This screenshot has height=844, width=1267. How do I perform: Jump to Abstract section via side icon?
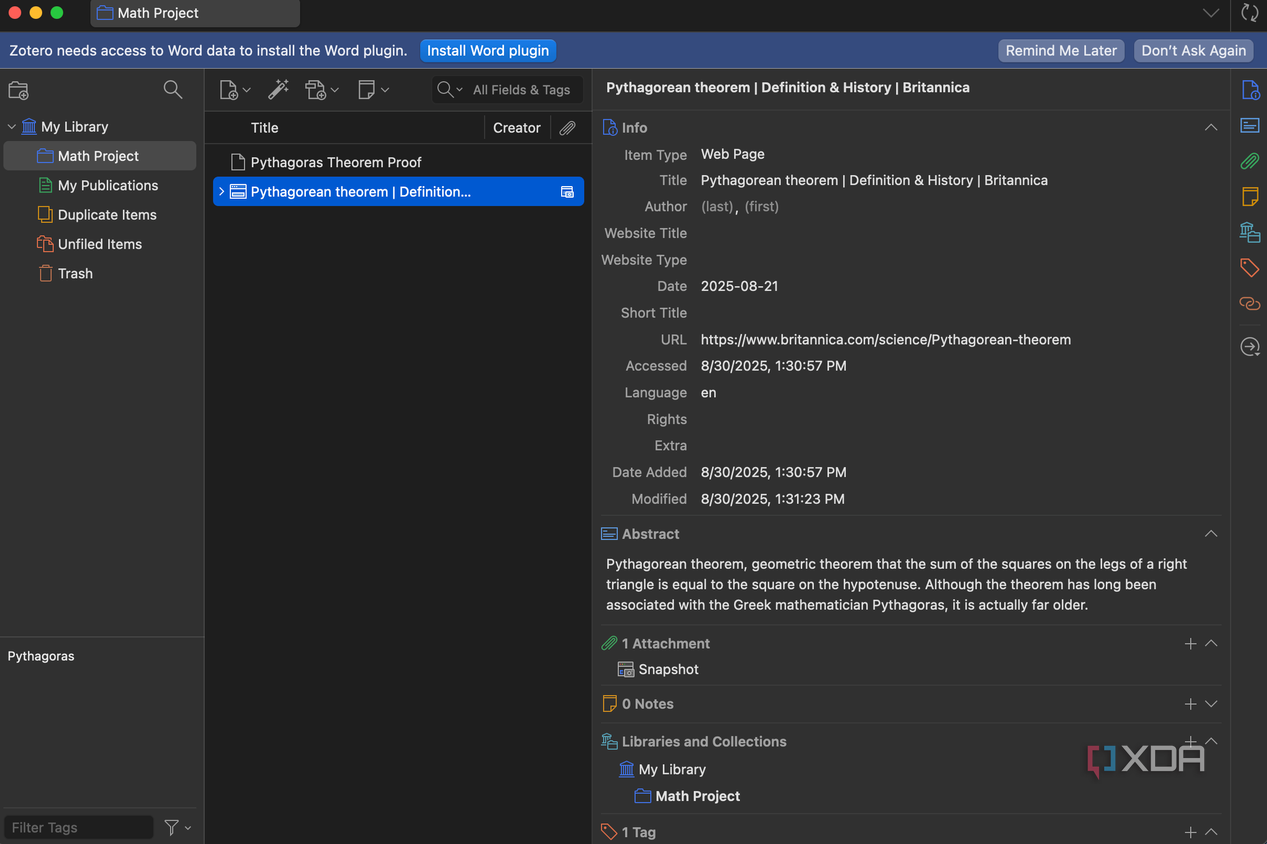(1250, 126)
